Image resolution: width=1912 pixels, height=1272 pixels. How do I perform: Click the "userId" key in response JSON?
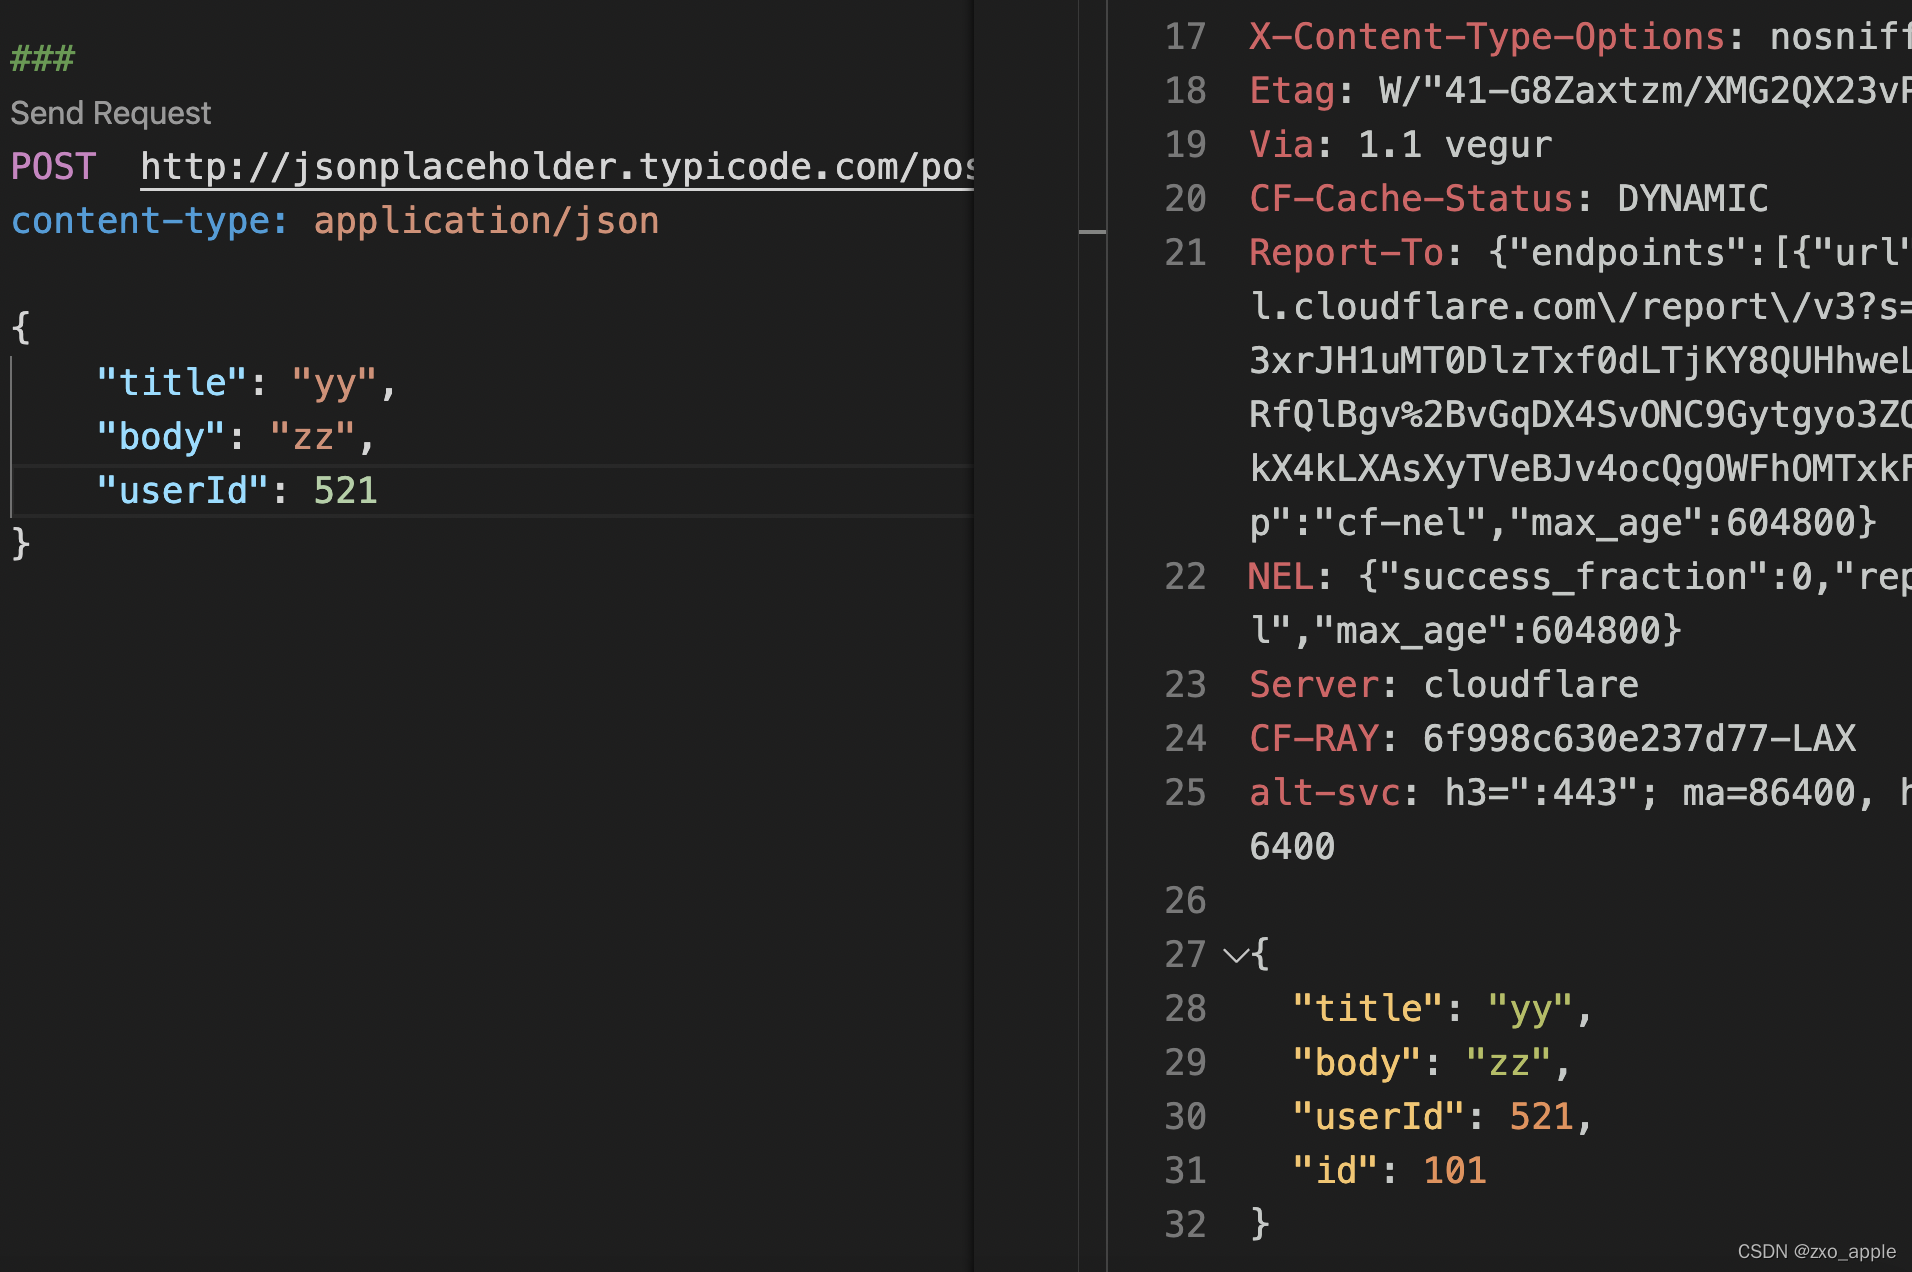(1378, 1117)
